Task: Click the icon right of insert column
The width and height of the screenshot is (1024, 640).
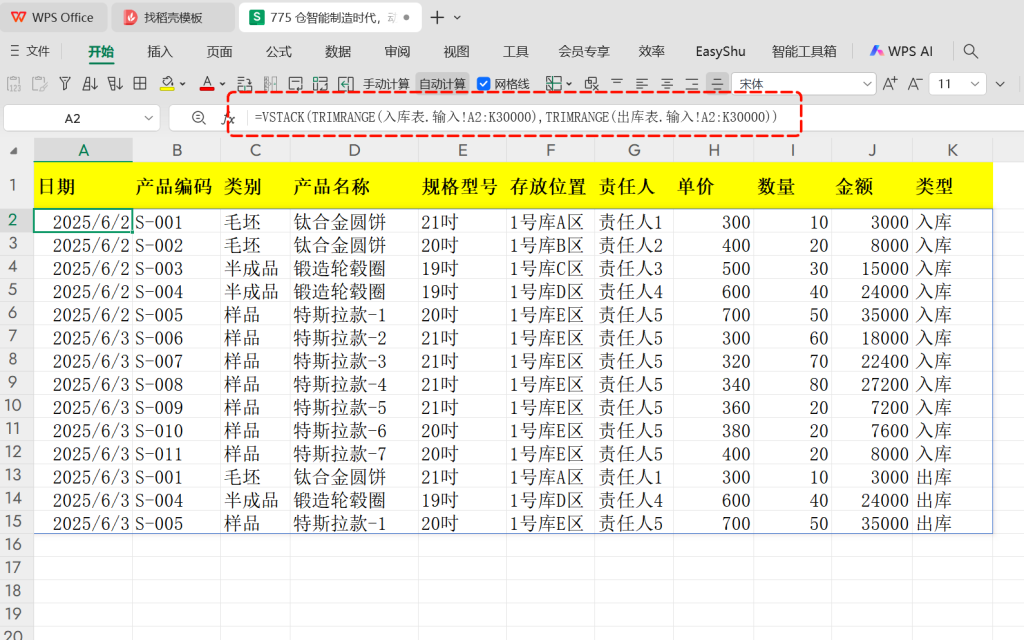Action: click(x=295, y=84)
